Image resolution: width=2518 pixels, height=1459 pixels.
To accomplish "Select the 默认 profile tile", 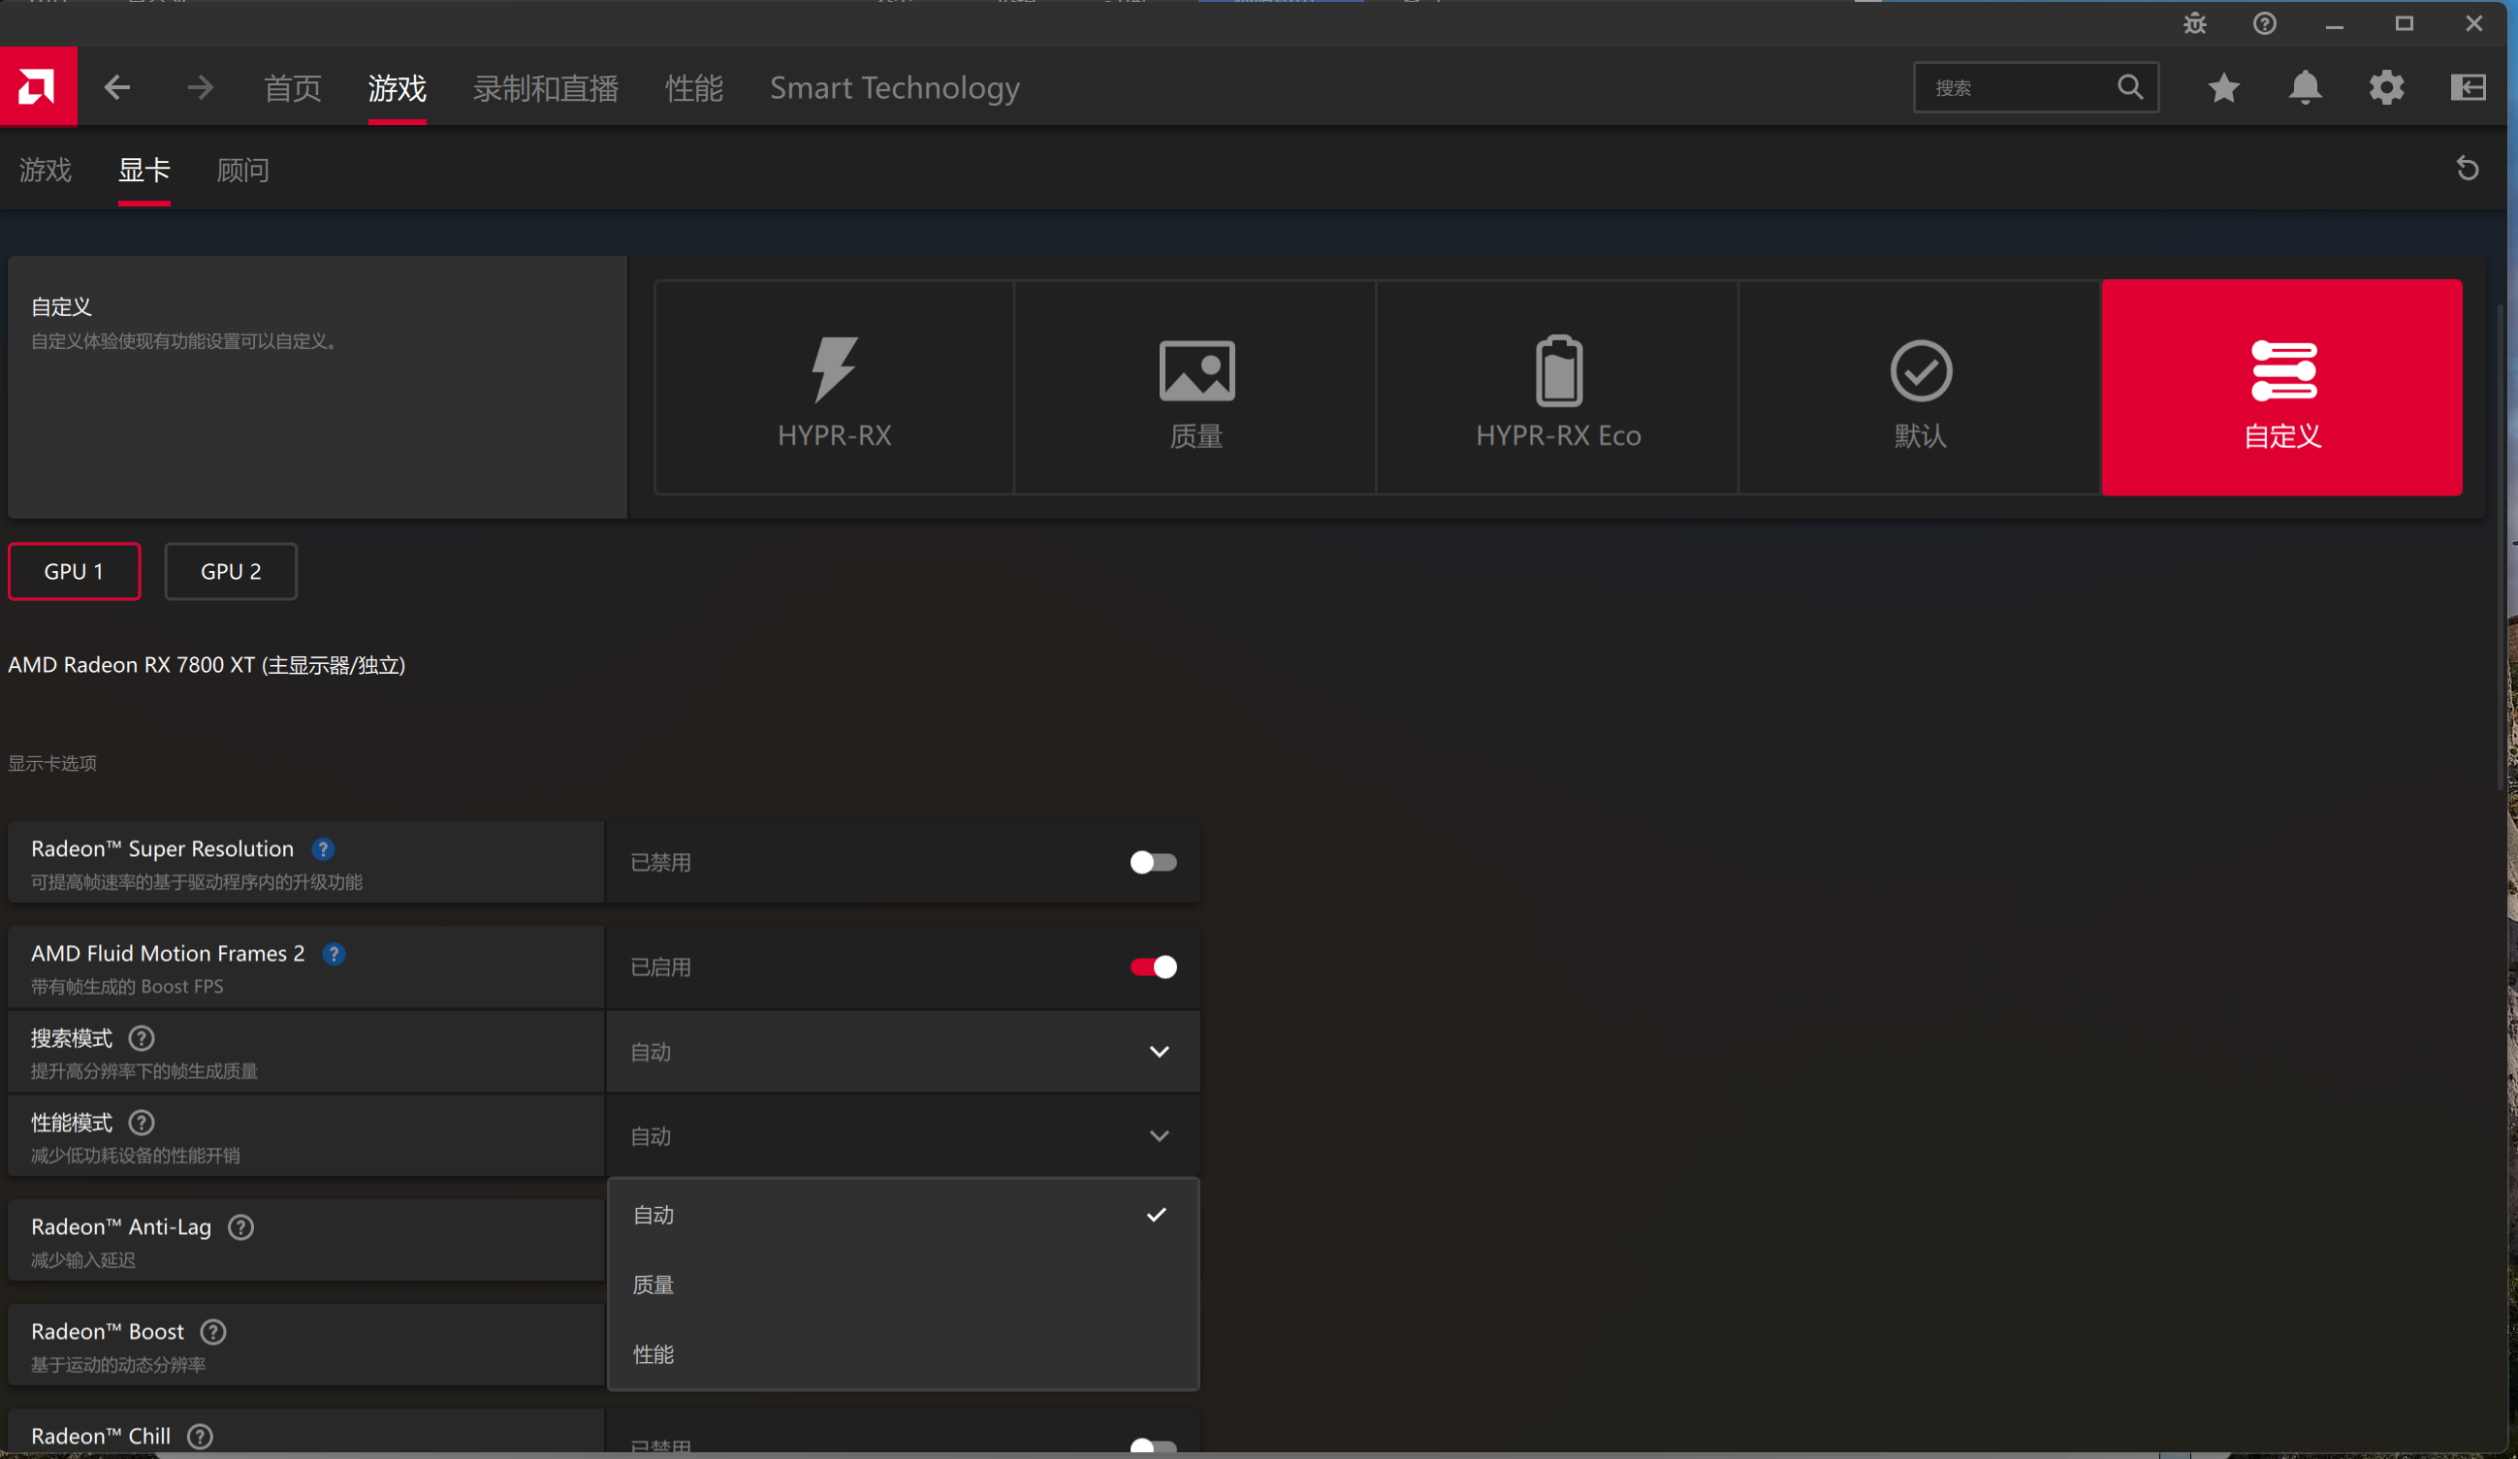I will (1920, 388).
